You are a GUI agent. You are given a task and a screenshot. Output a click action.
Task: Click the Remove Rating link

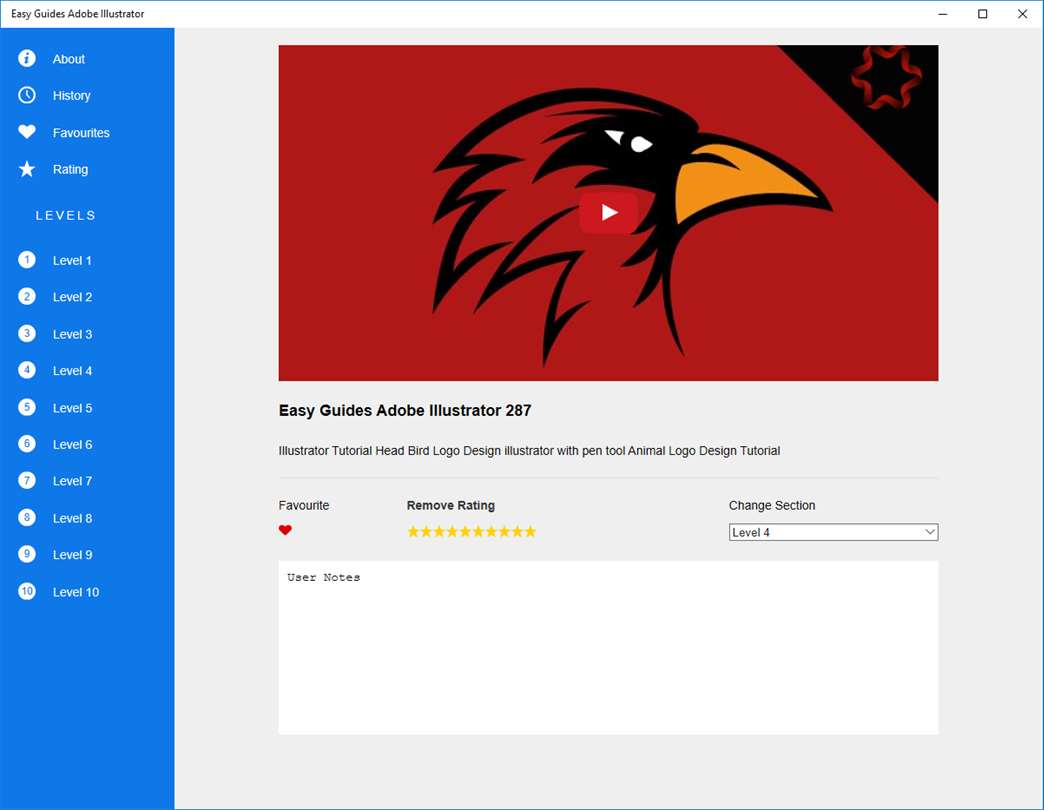450,506
